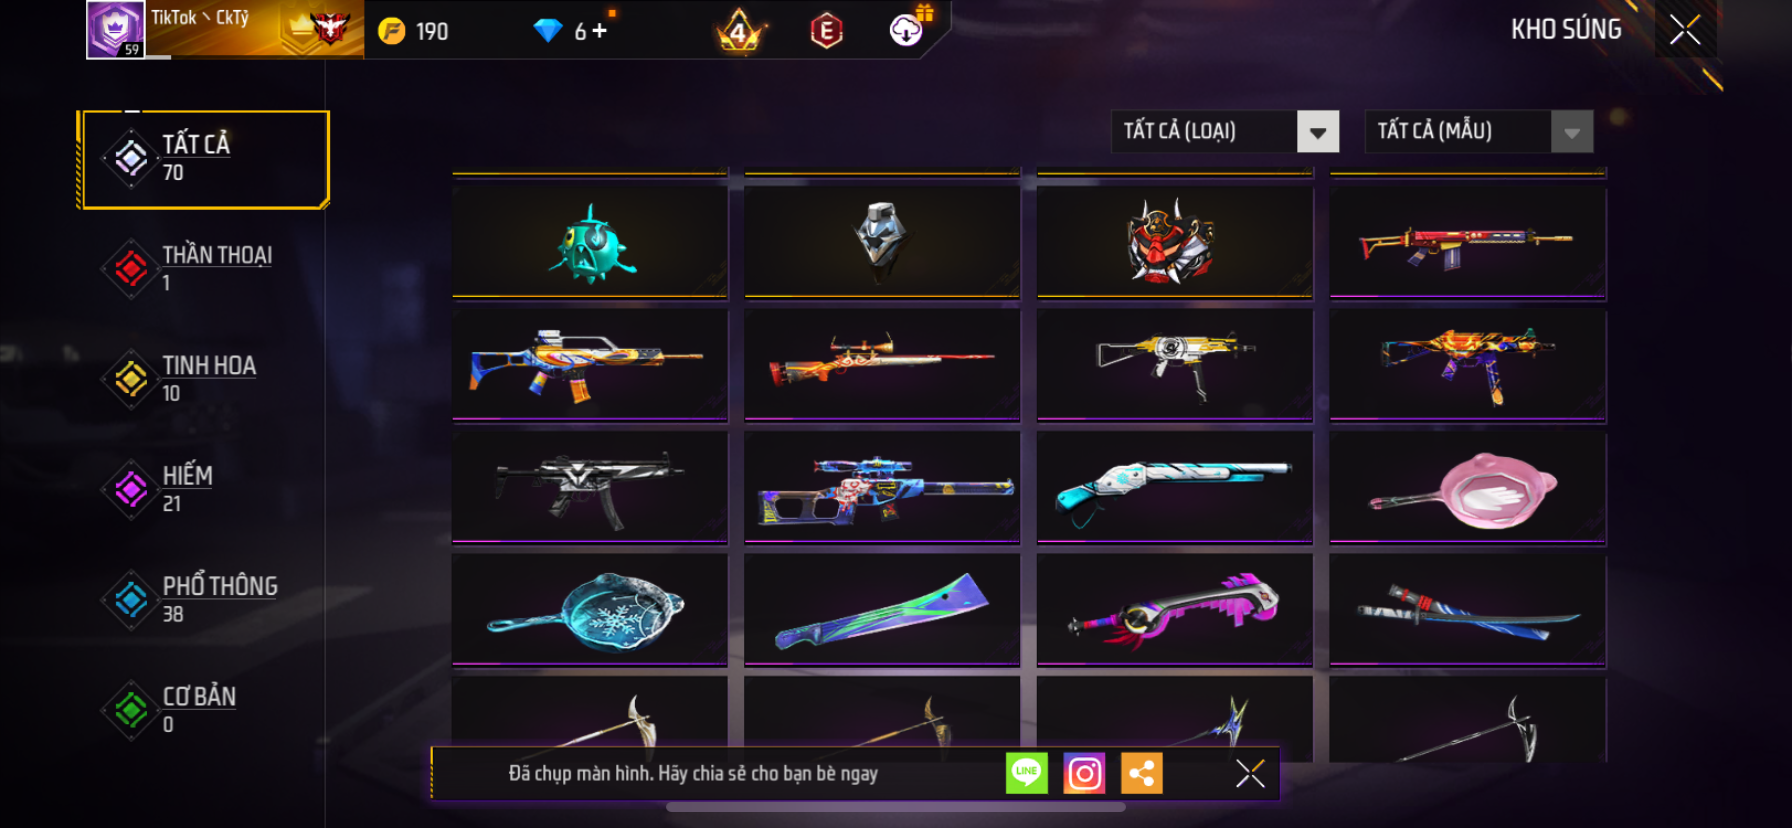Screen dimensions: 1792x828
Task: Open the orange share icon
Action: click(1142, 773)
